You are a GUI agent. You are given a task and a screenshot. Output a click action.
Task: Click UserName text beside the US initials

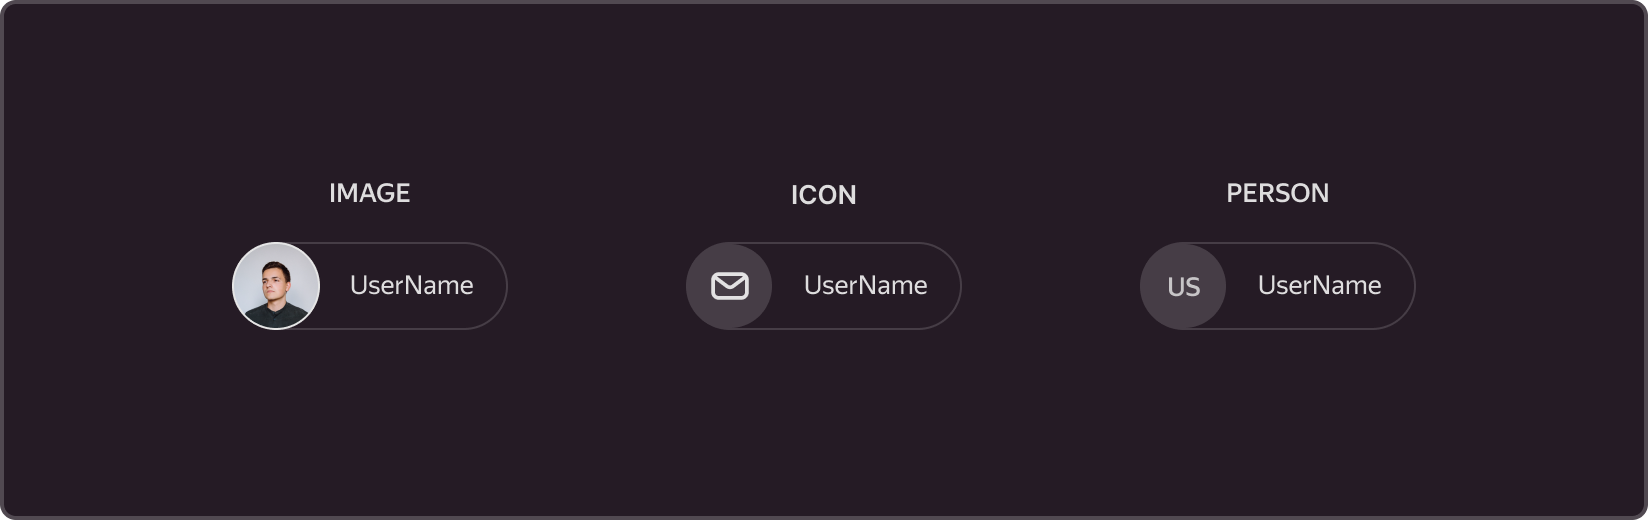point(1320,285)
